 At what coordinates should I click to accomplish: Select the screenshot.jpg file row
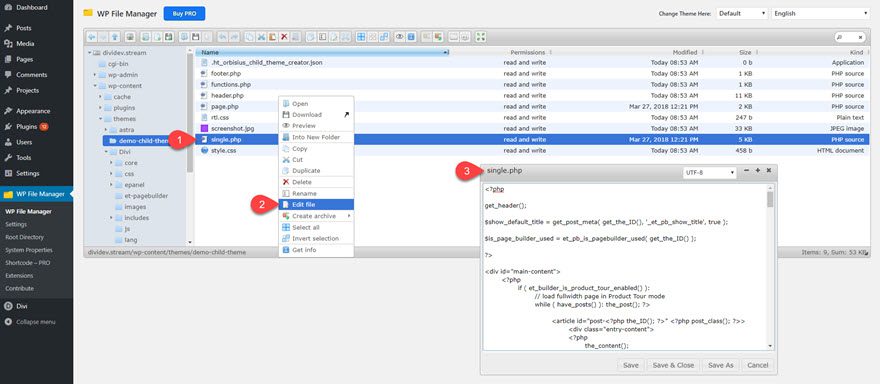(x=533, y=129)
